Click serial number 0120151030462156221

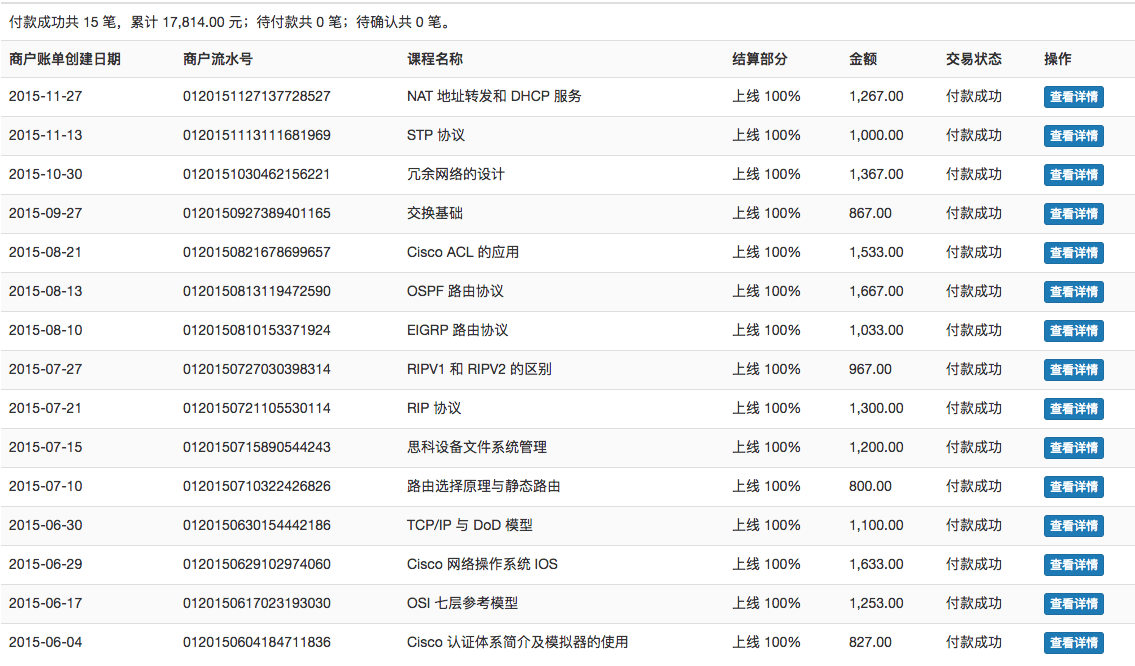257,174
